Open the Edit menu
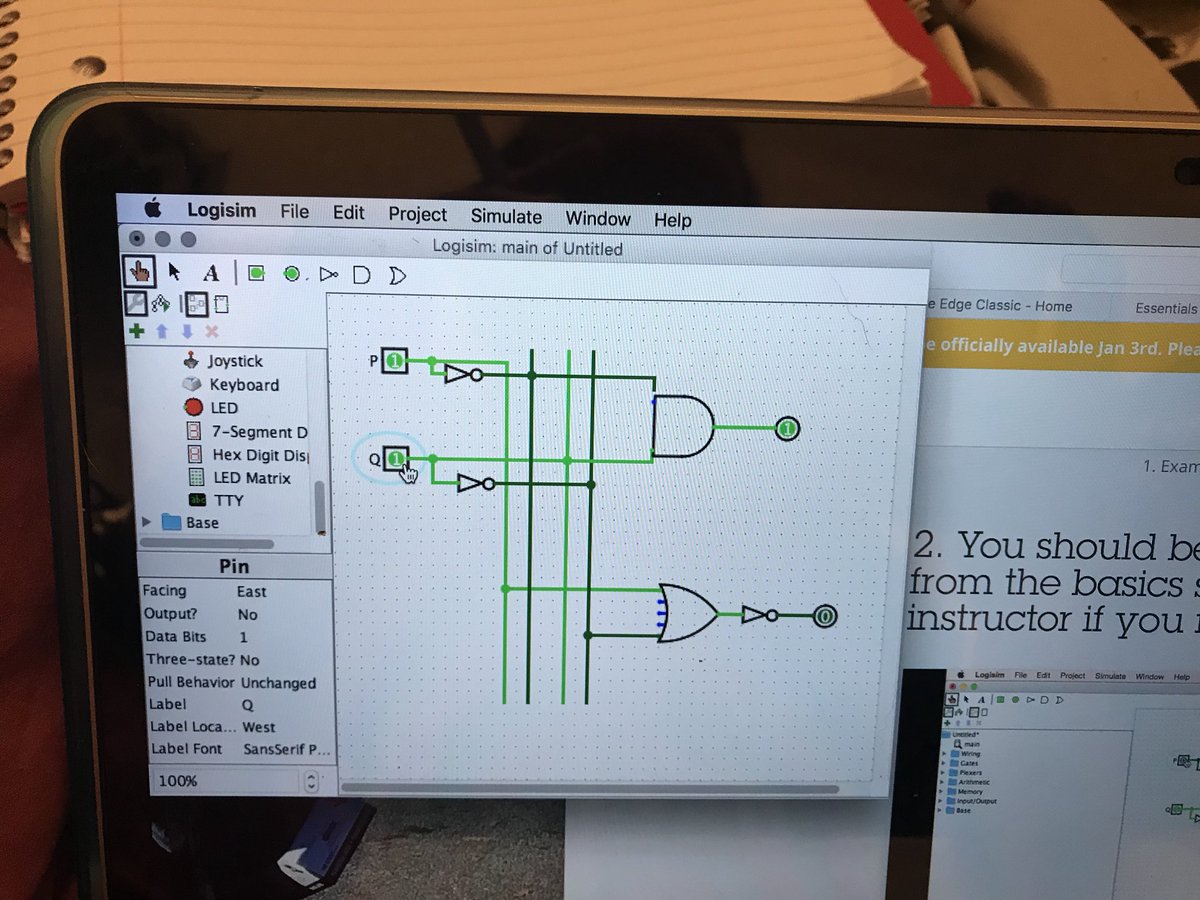The image size is (1200, 900). pyautogui.click(x=349, y=213)
